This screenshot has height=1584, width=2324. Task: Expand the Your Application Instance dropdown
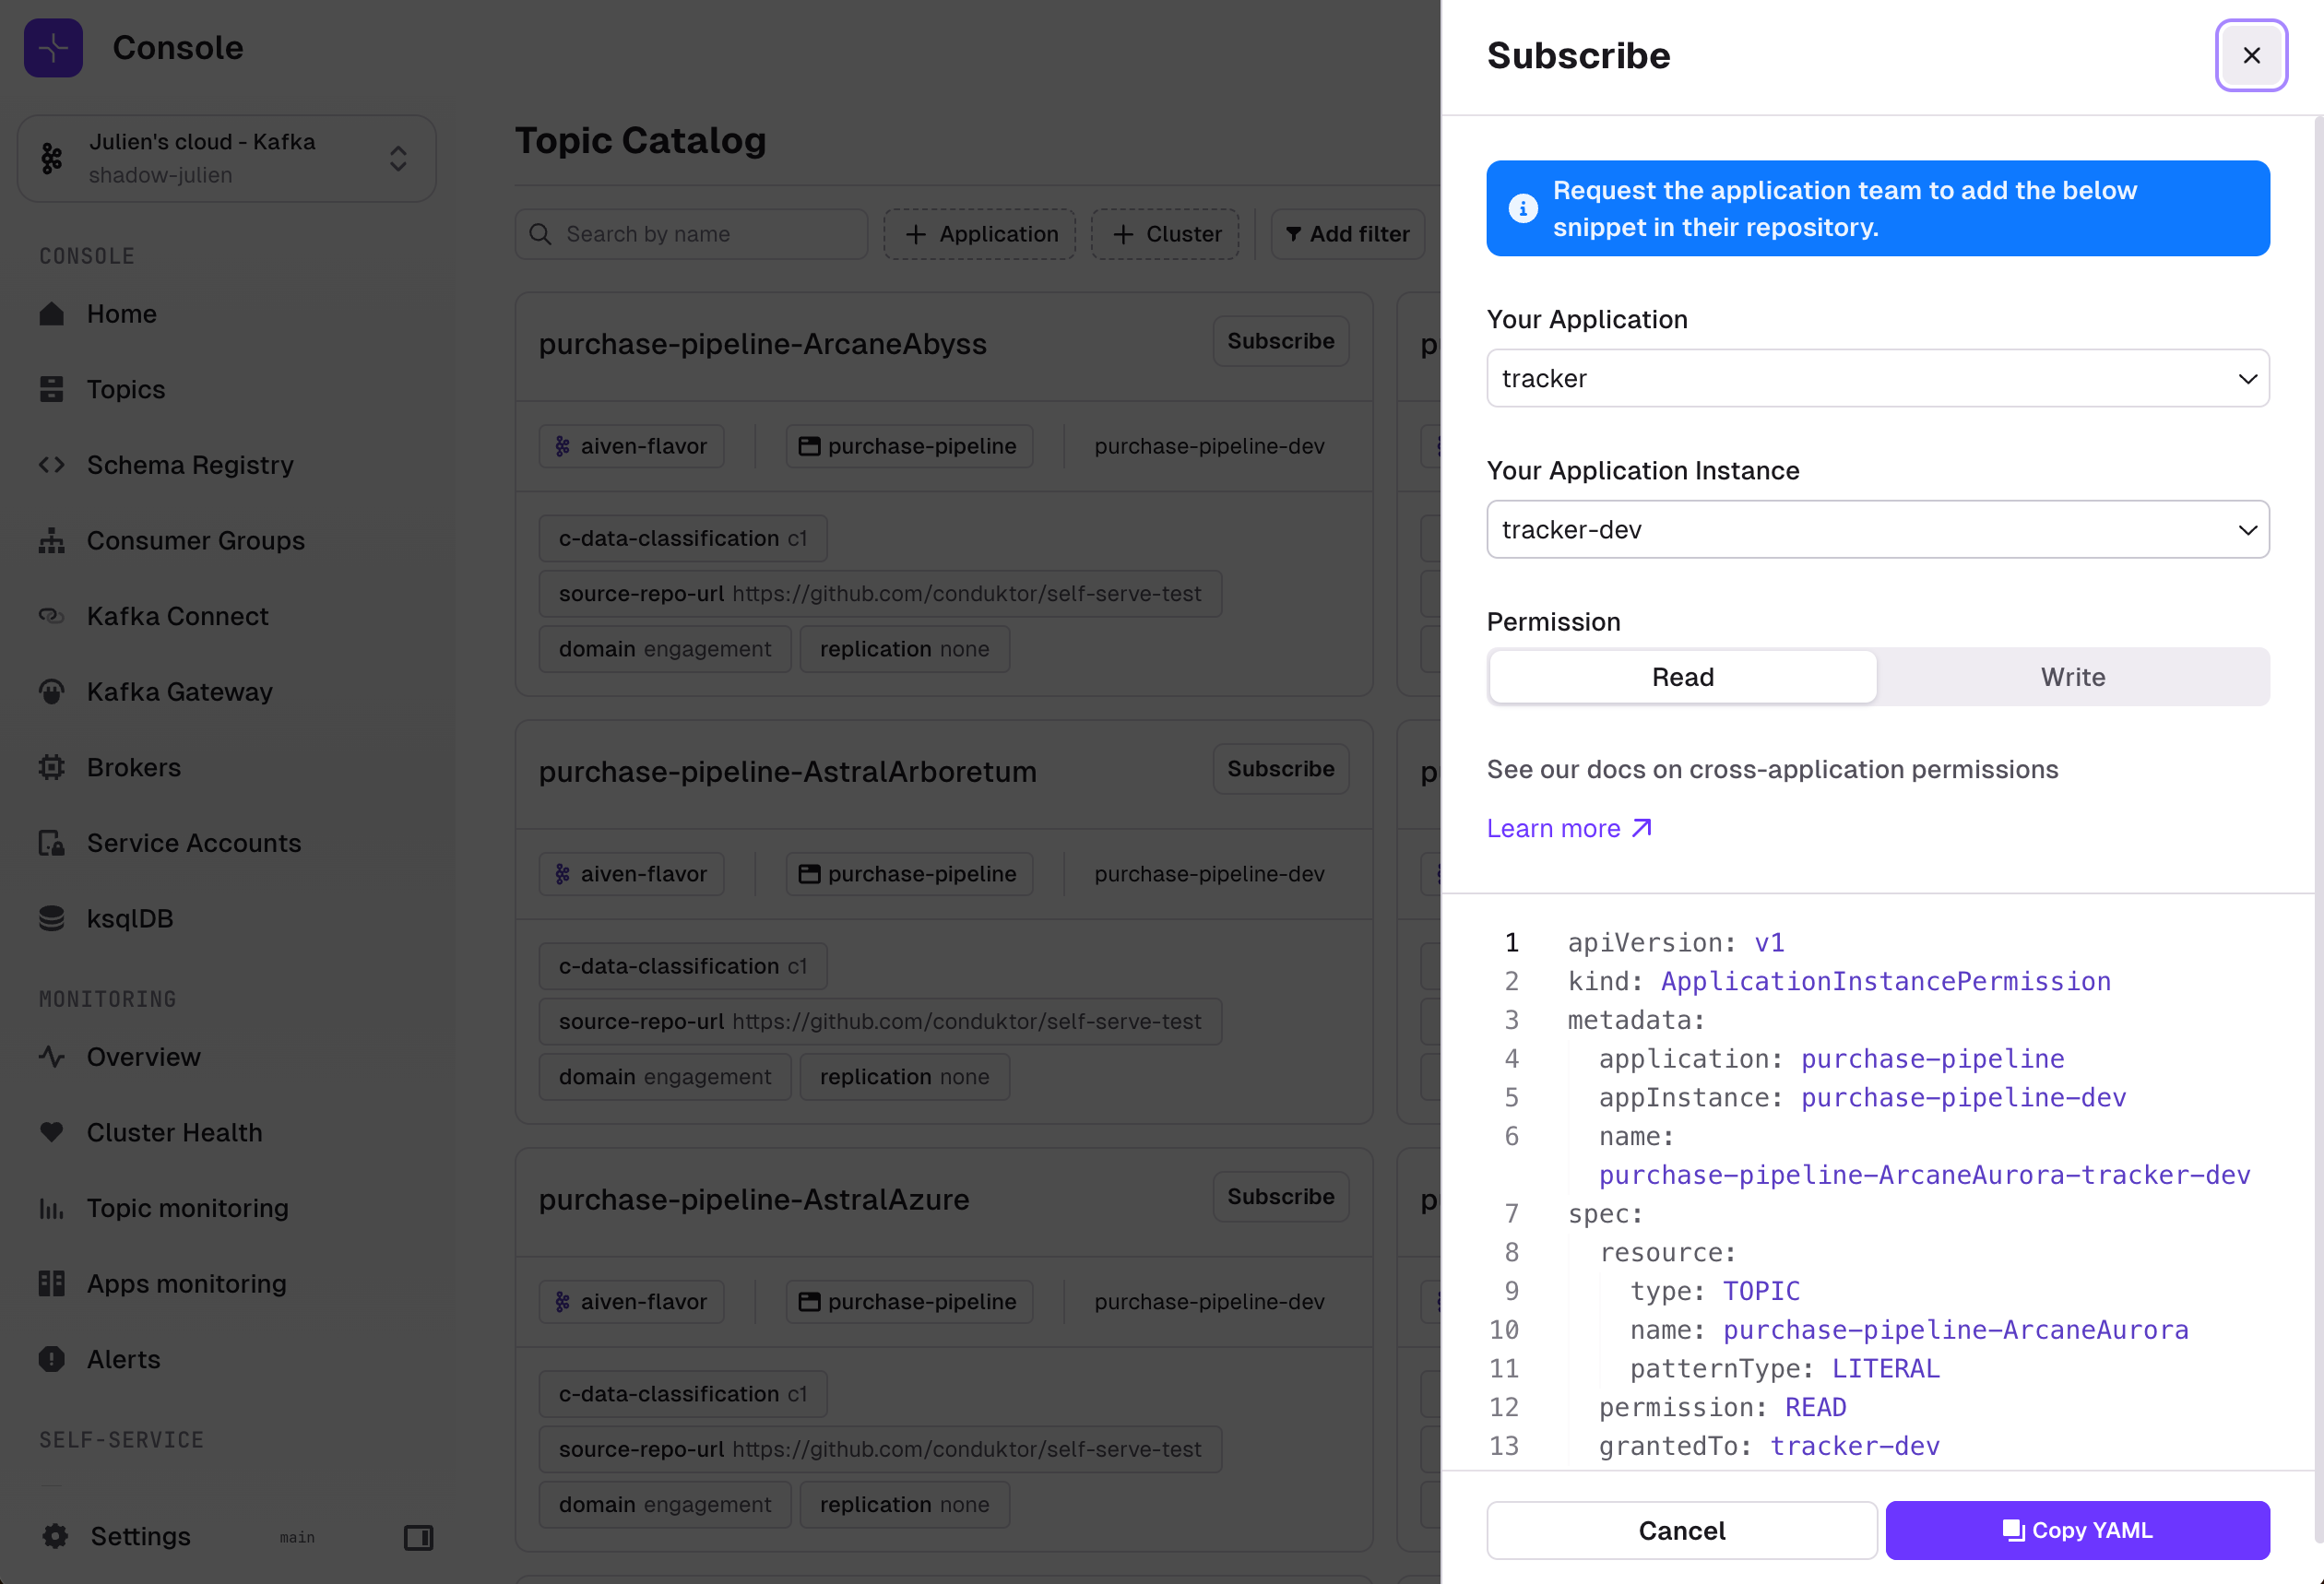pos(1878,528)
